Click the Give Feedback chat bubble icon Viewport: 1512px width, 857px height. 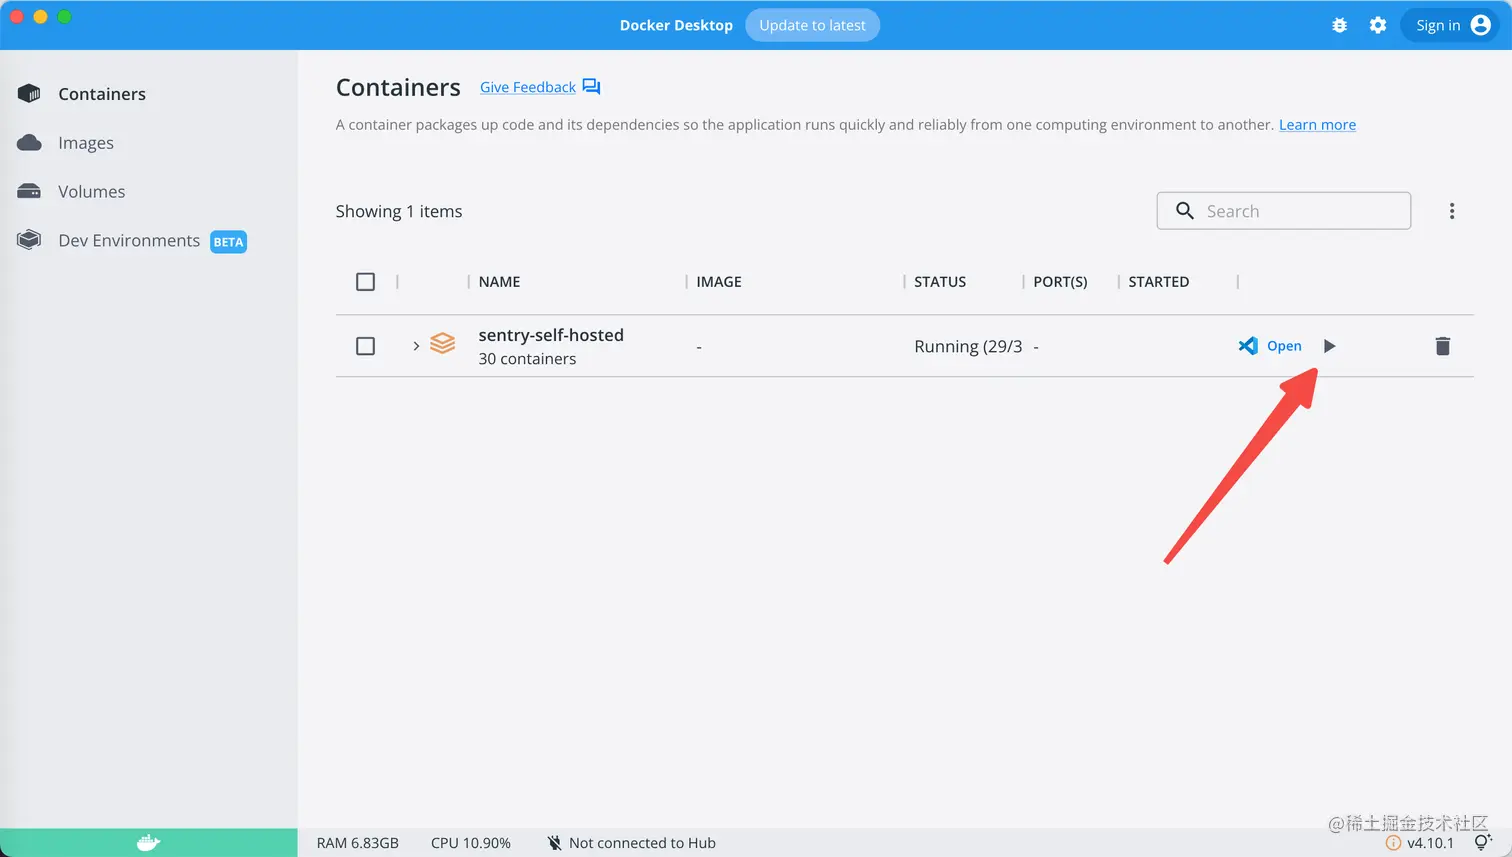pyautogui.click(x=591, y=87)
